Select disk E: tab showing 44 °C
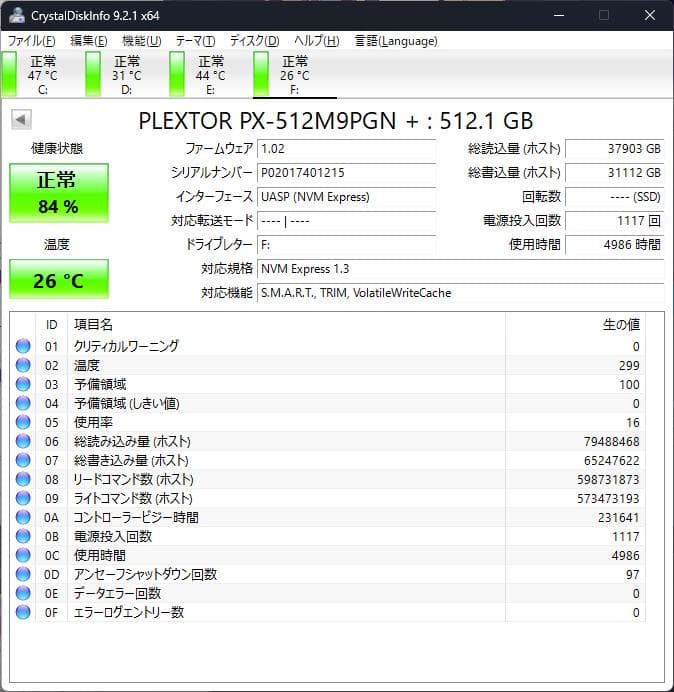Image resolution: width=674 pixels, height=692 pixels. 211,75
